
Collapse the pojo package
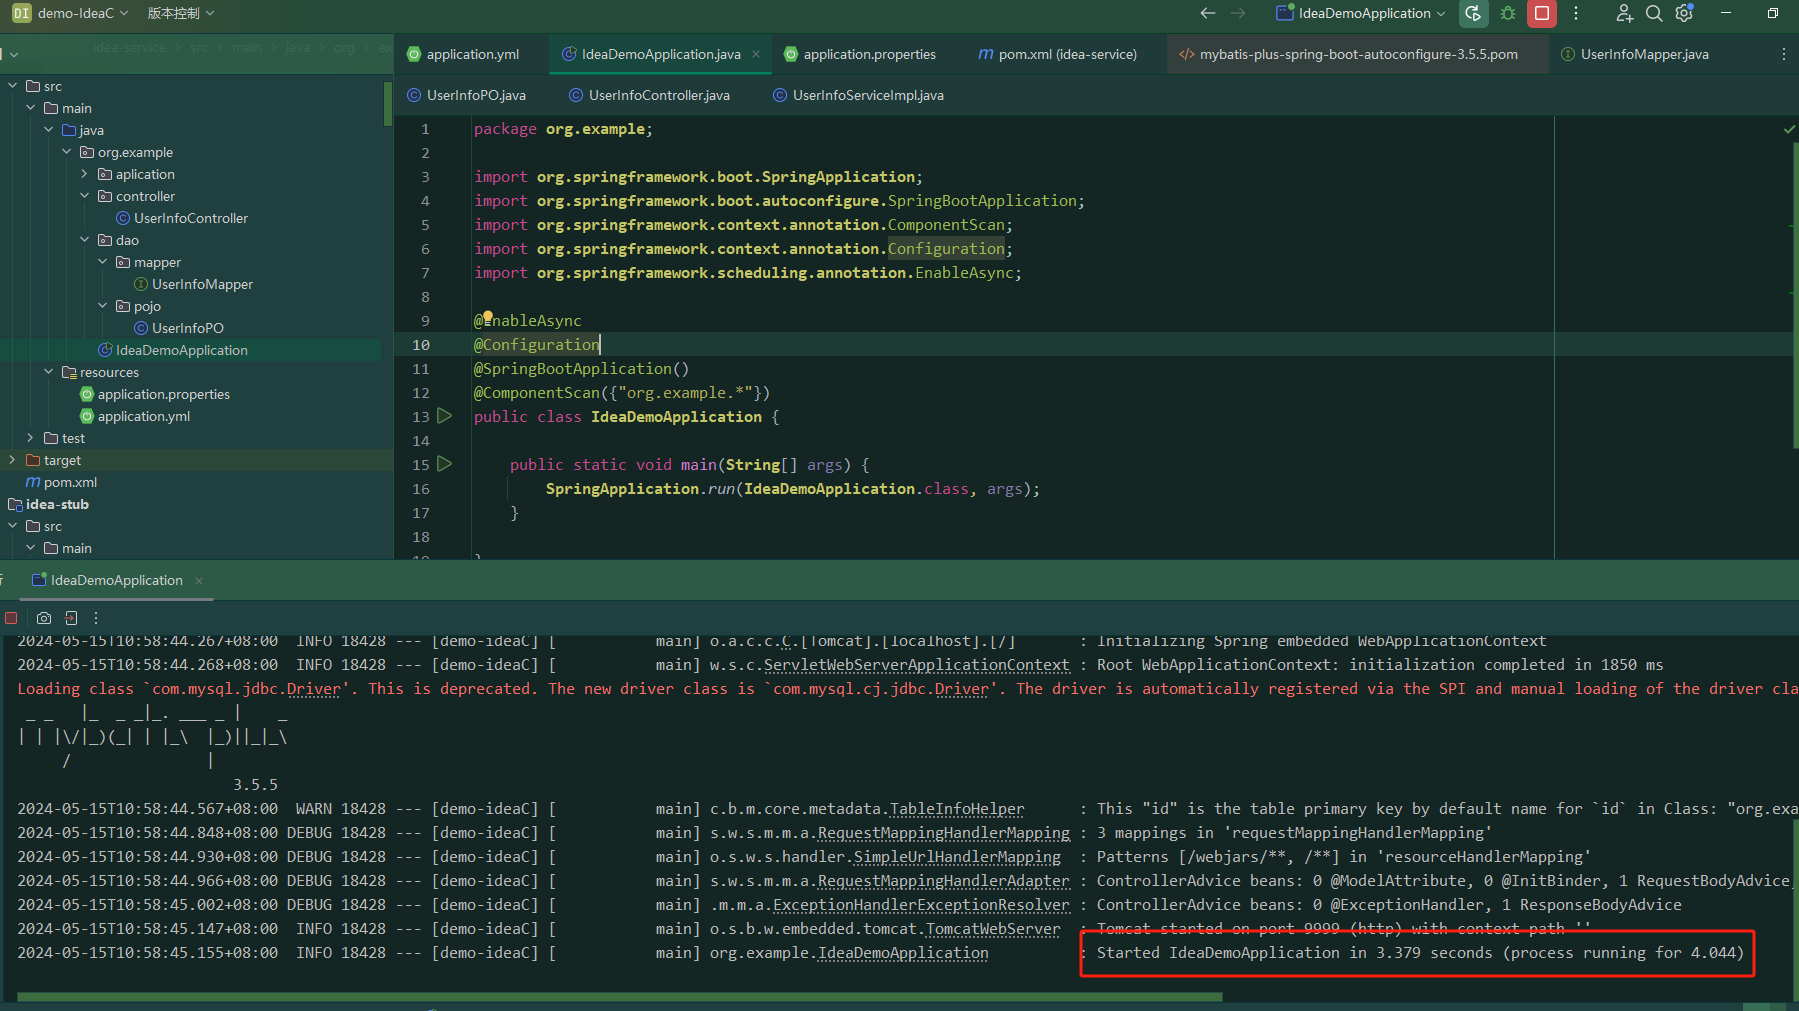[x=102, y=306]
